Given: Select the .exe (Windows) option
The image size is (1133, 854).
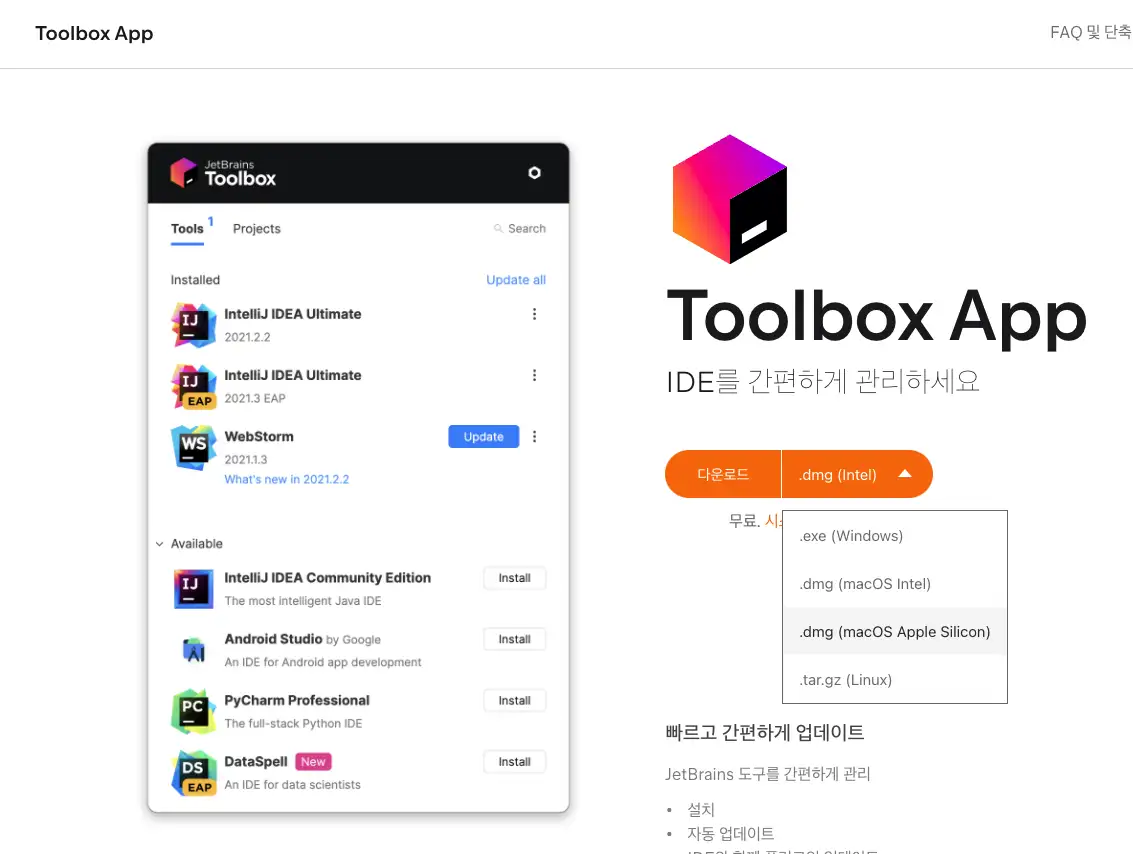Looking at the screenshot, I should (895, 536).
